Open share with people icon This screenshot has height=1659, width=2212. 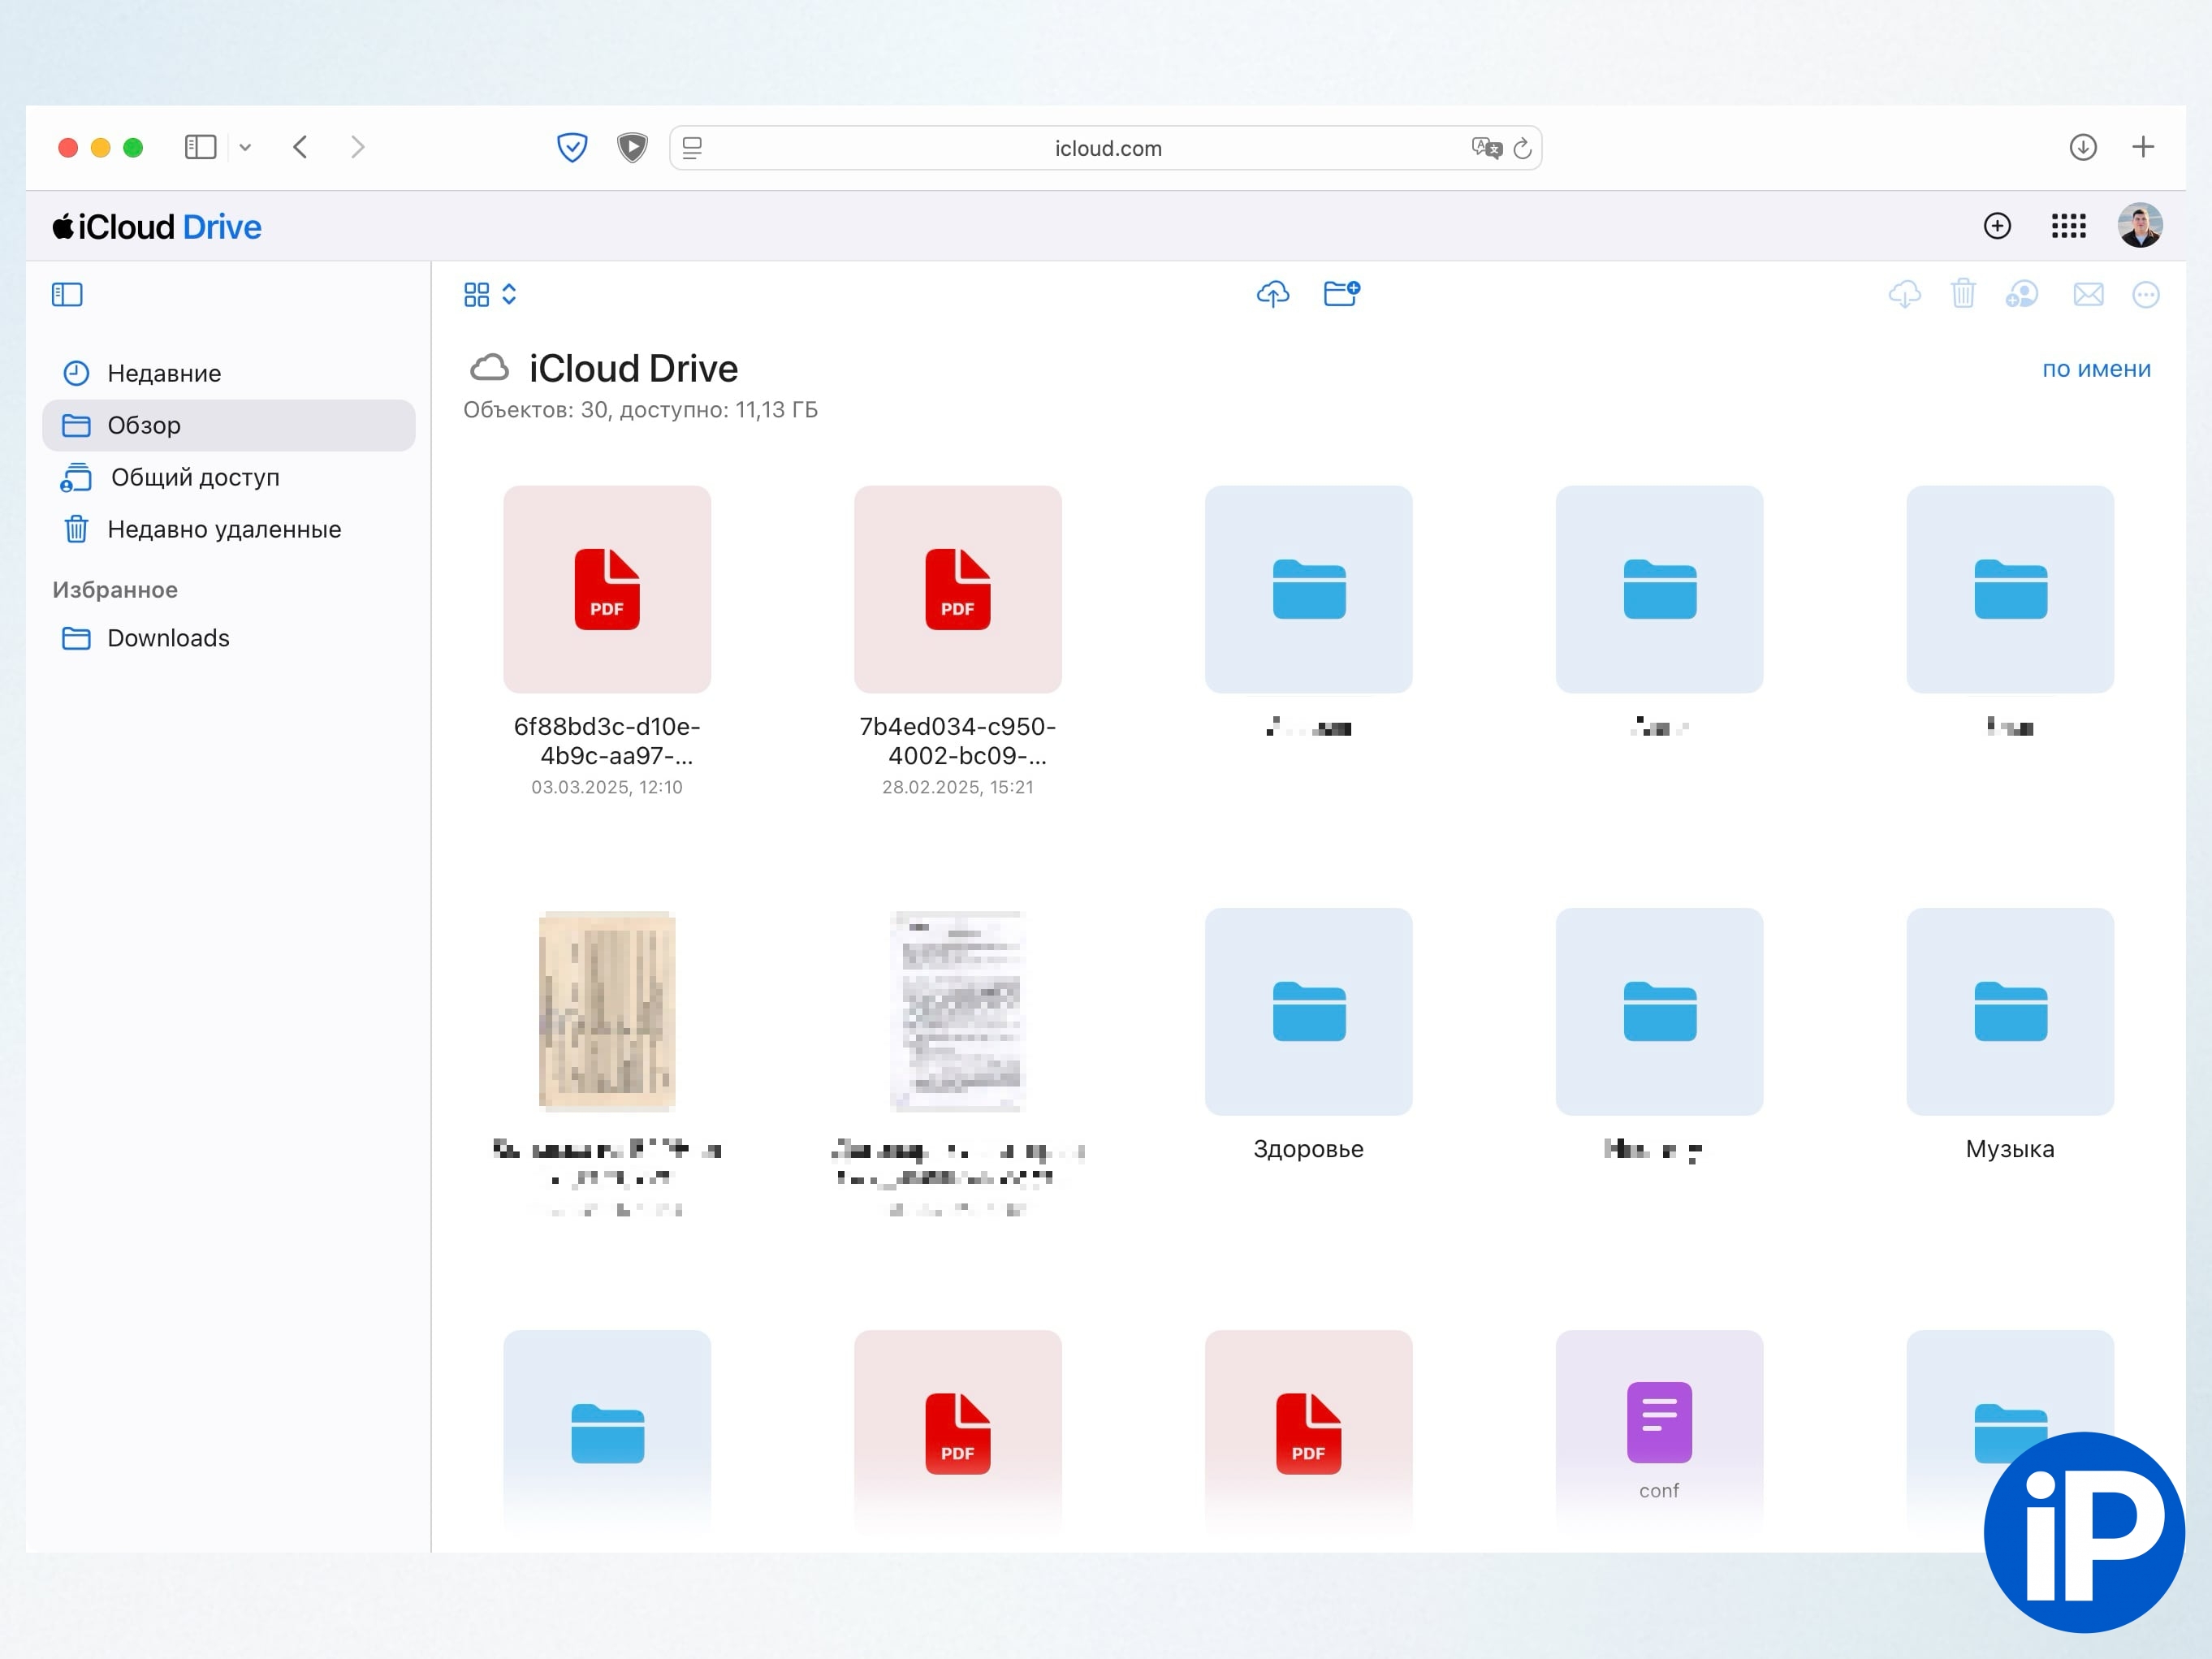[2021, 294]
